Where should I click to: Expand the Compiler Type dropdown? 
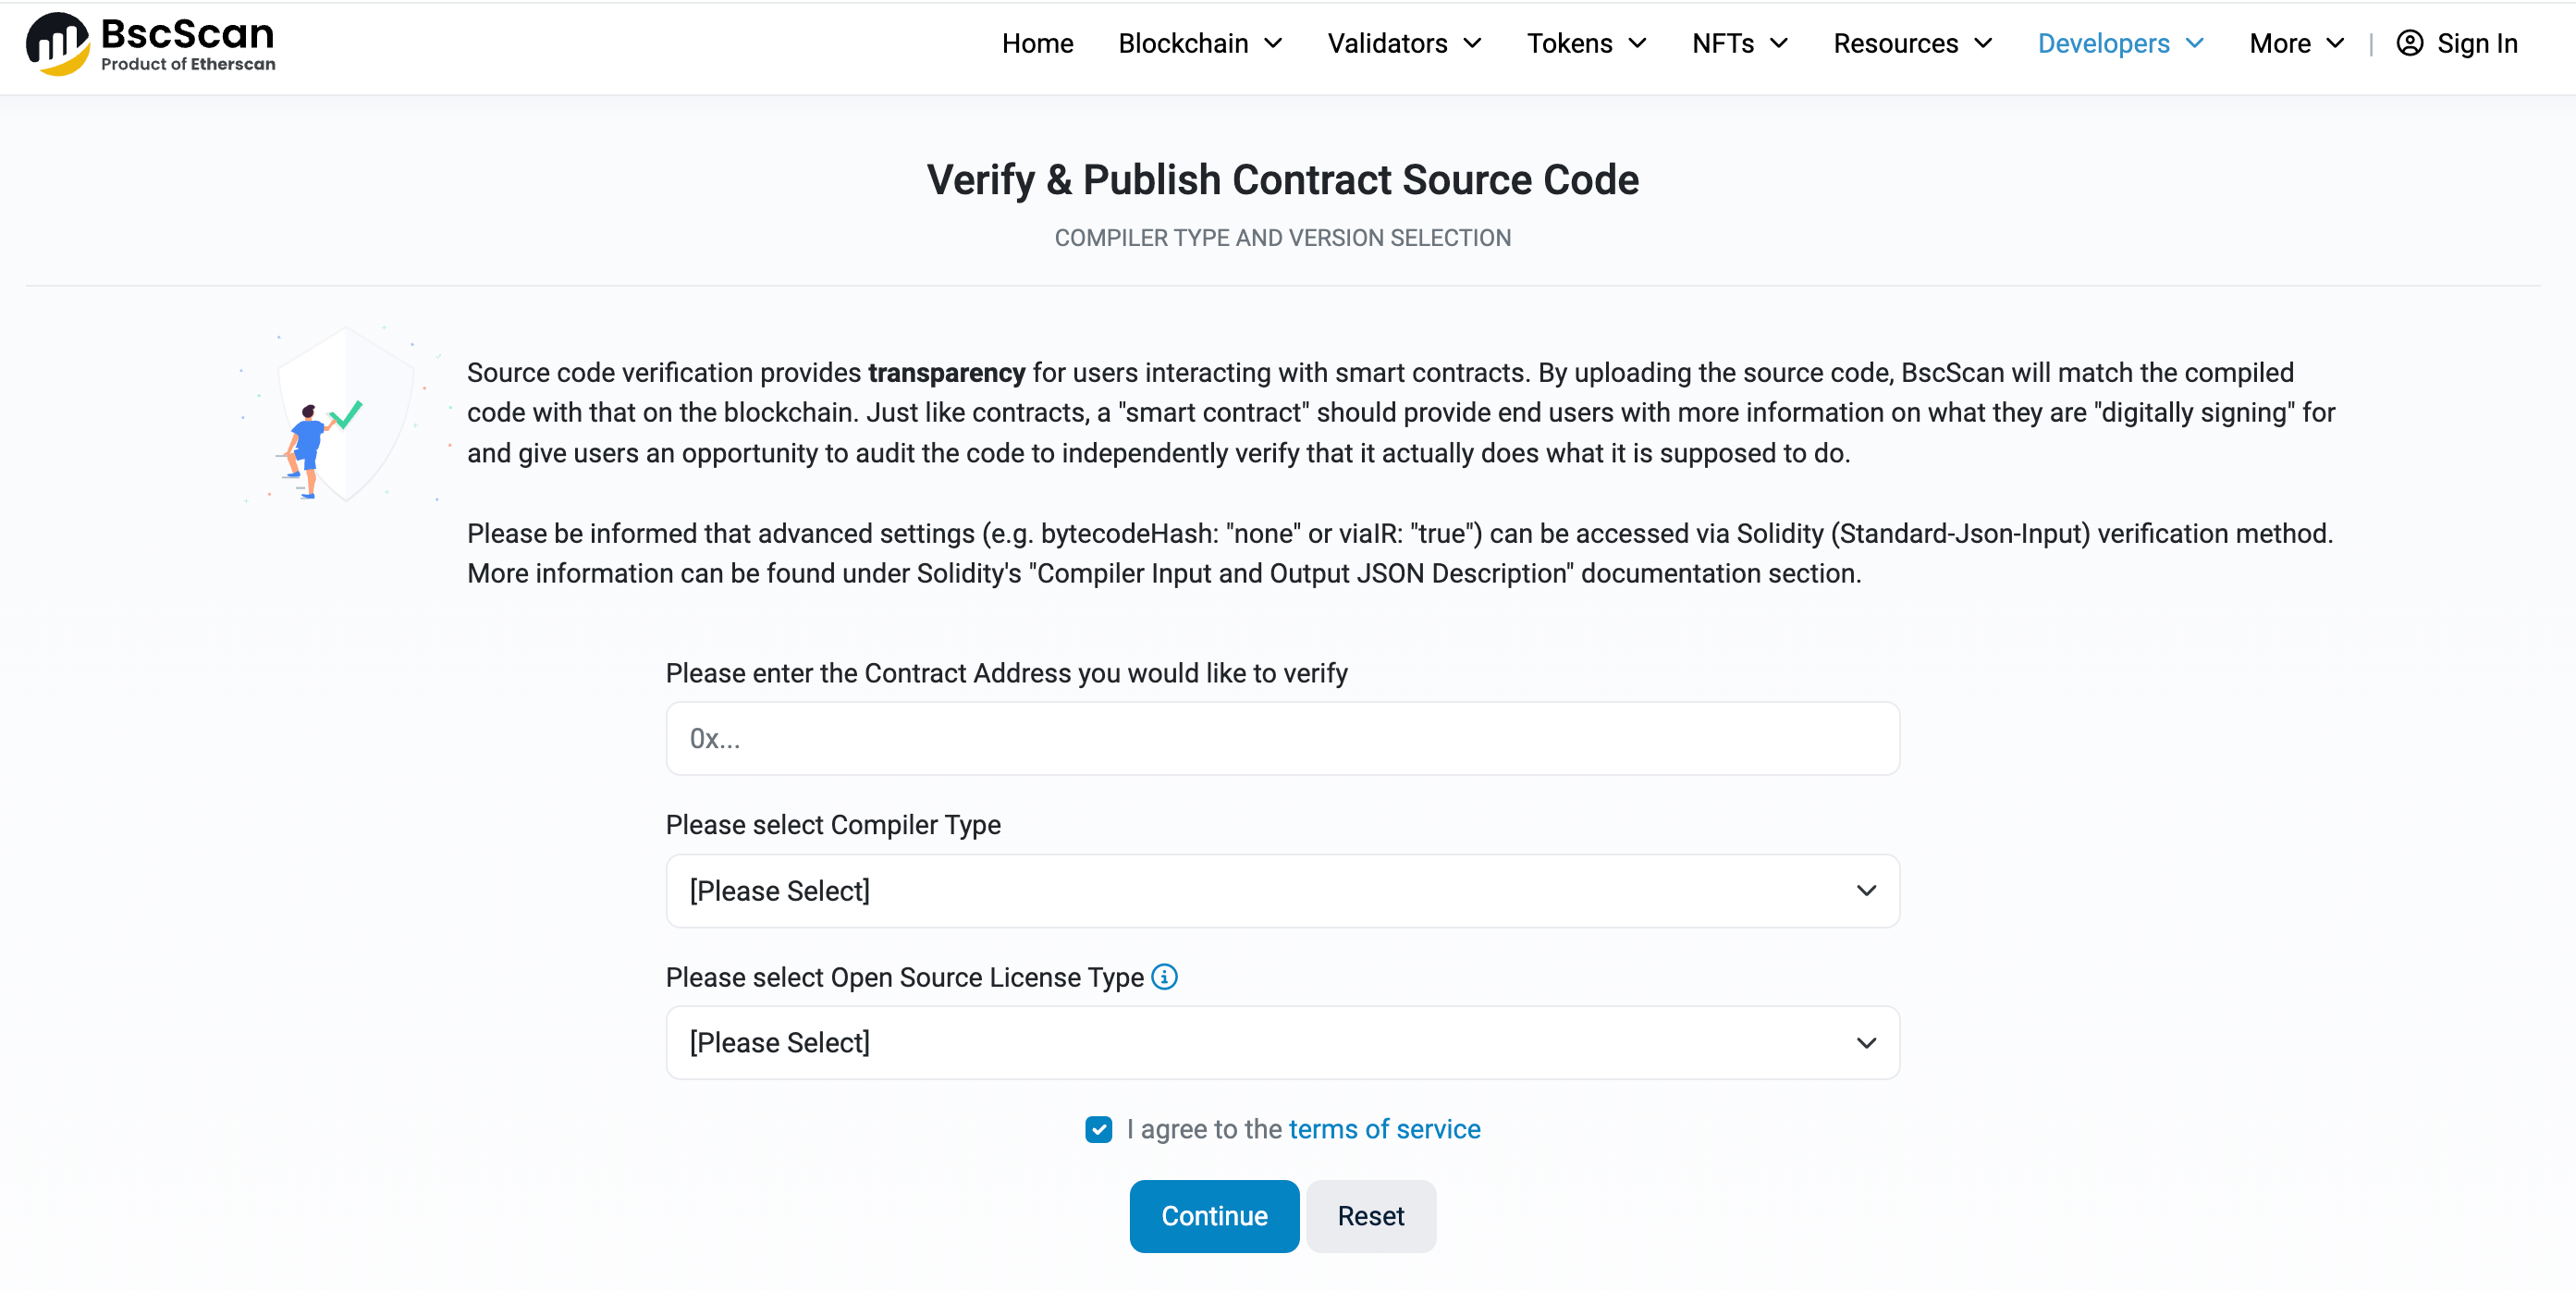(1282, 891)
